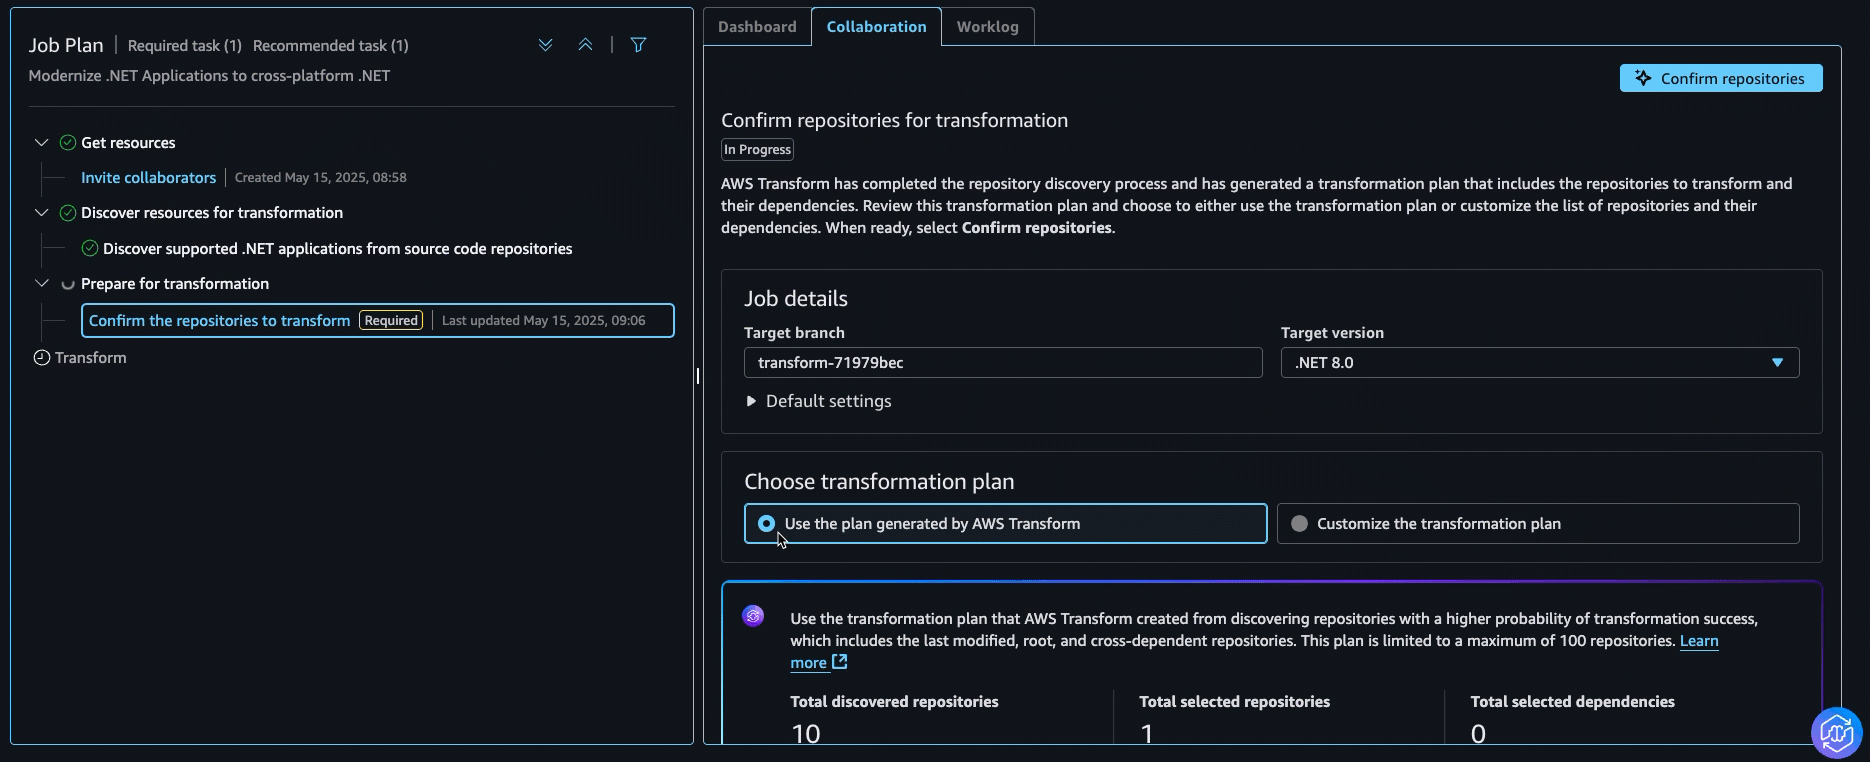
Task: Switch to the Dashboard tab
Action: pos(757,27)
